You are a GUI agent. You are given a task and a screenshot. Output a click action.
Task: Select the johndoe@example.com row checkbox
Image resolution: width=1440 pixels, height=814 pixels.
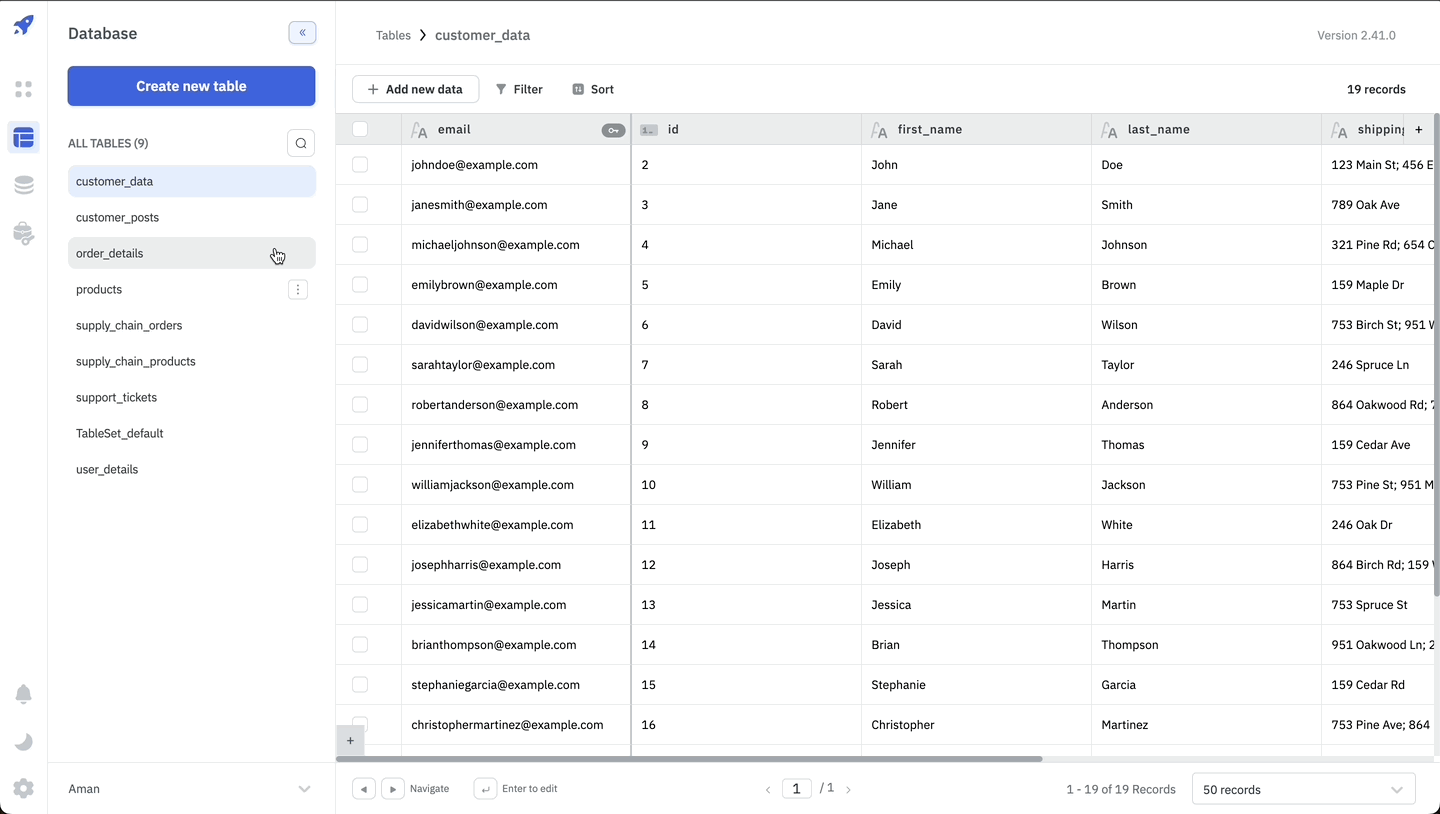[360, 165]
